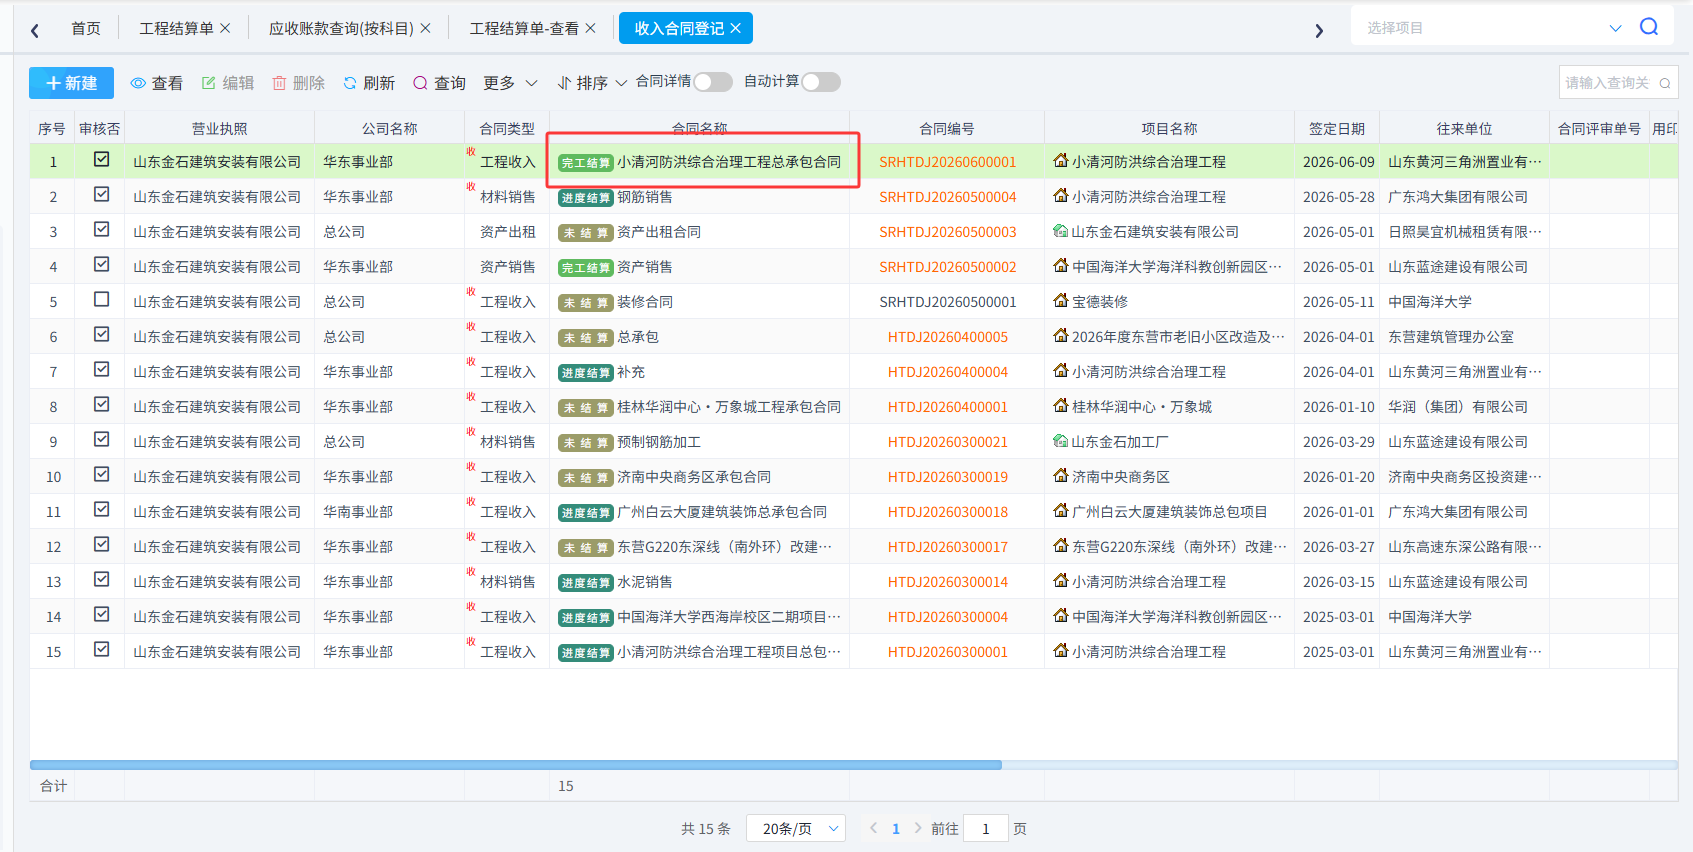Click house icon next to 济南中央商务区

tap(1061, 476)
